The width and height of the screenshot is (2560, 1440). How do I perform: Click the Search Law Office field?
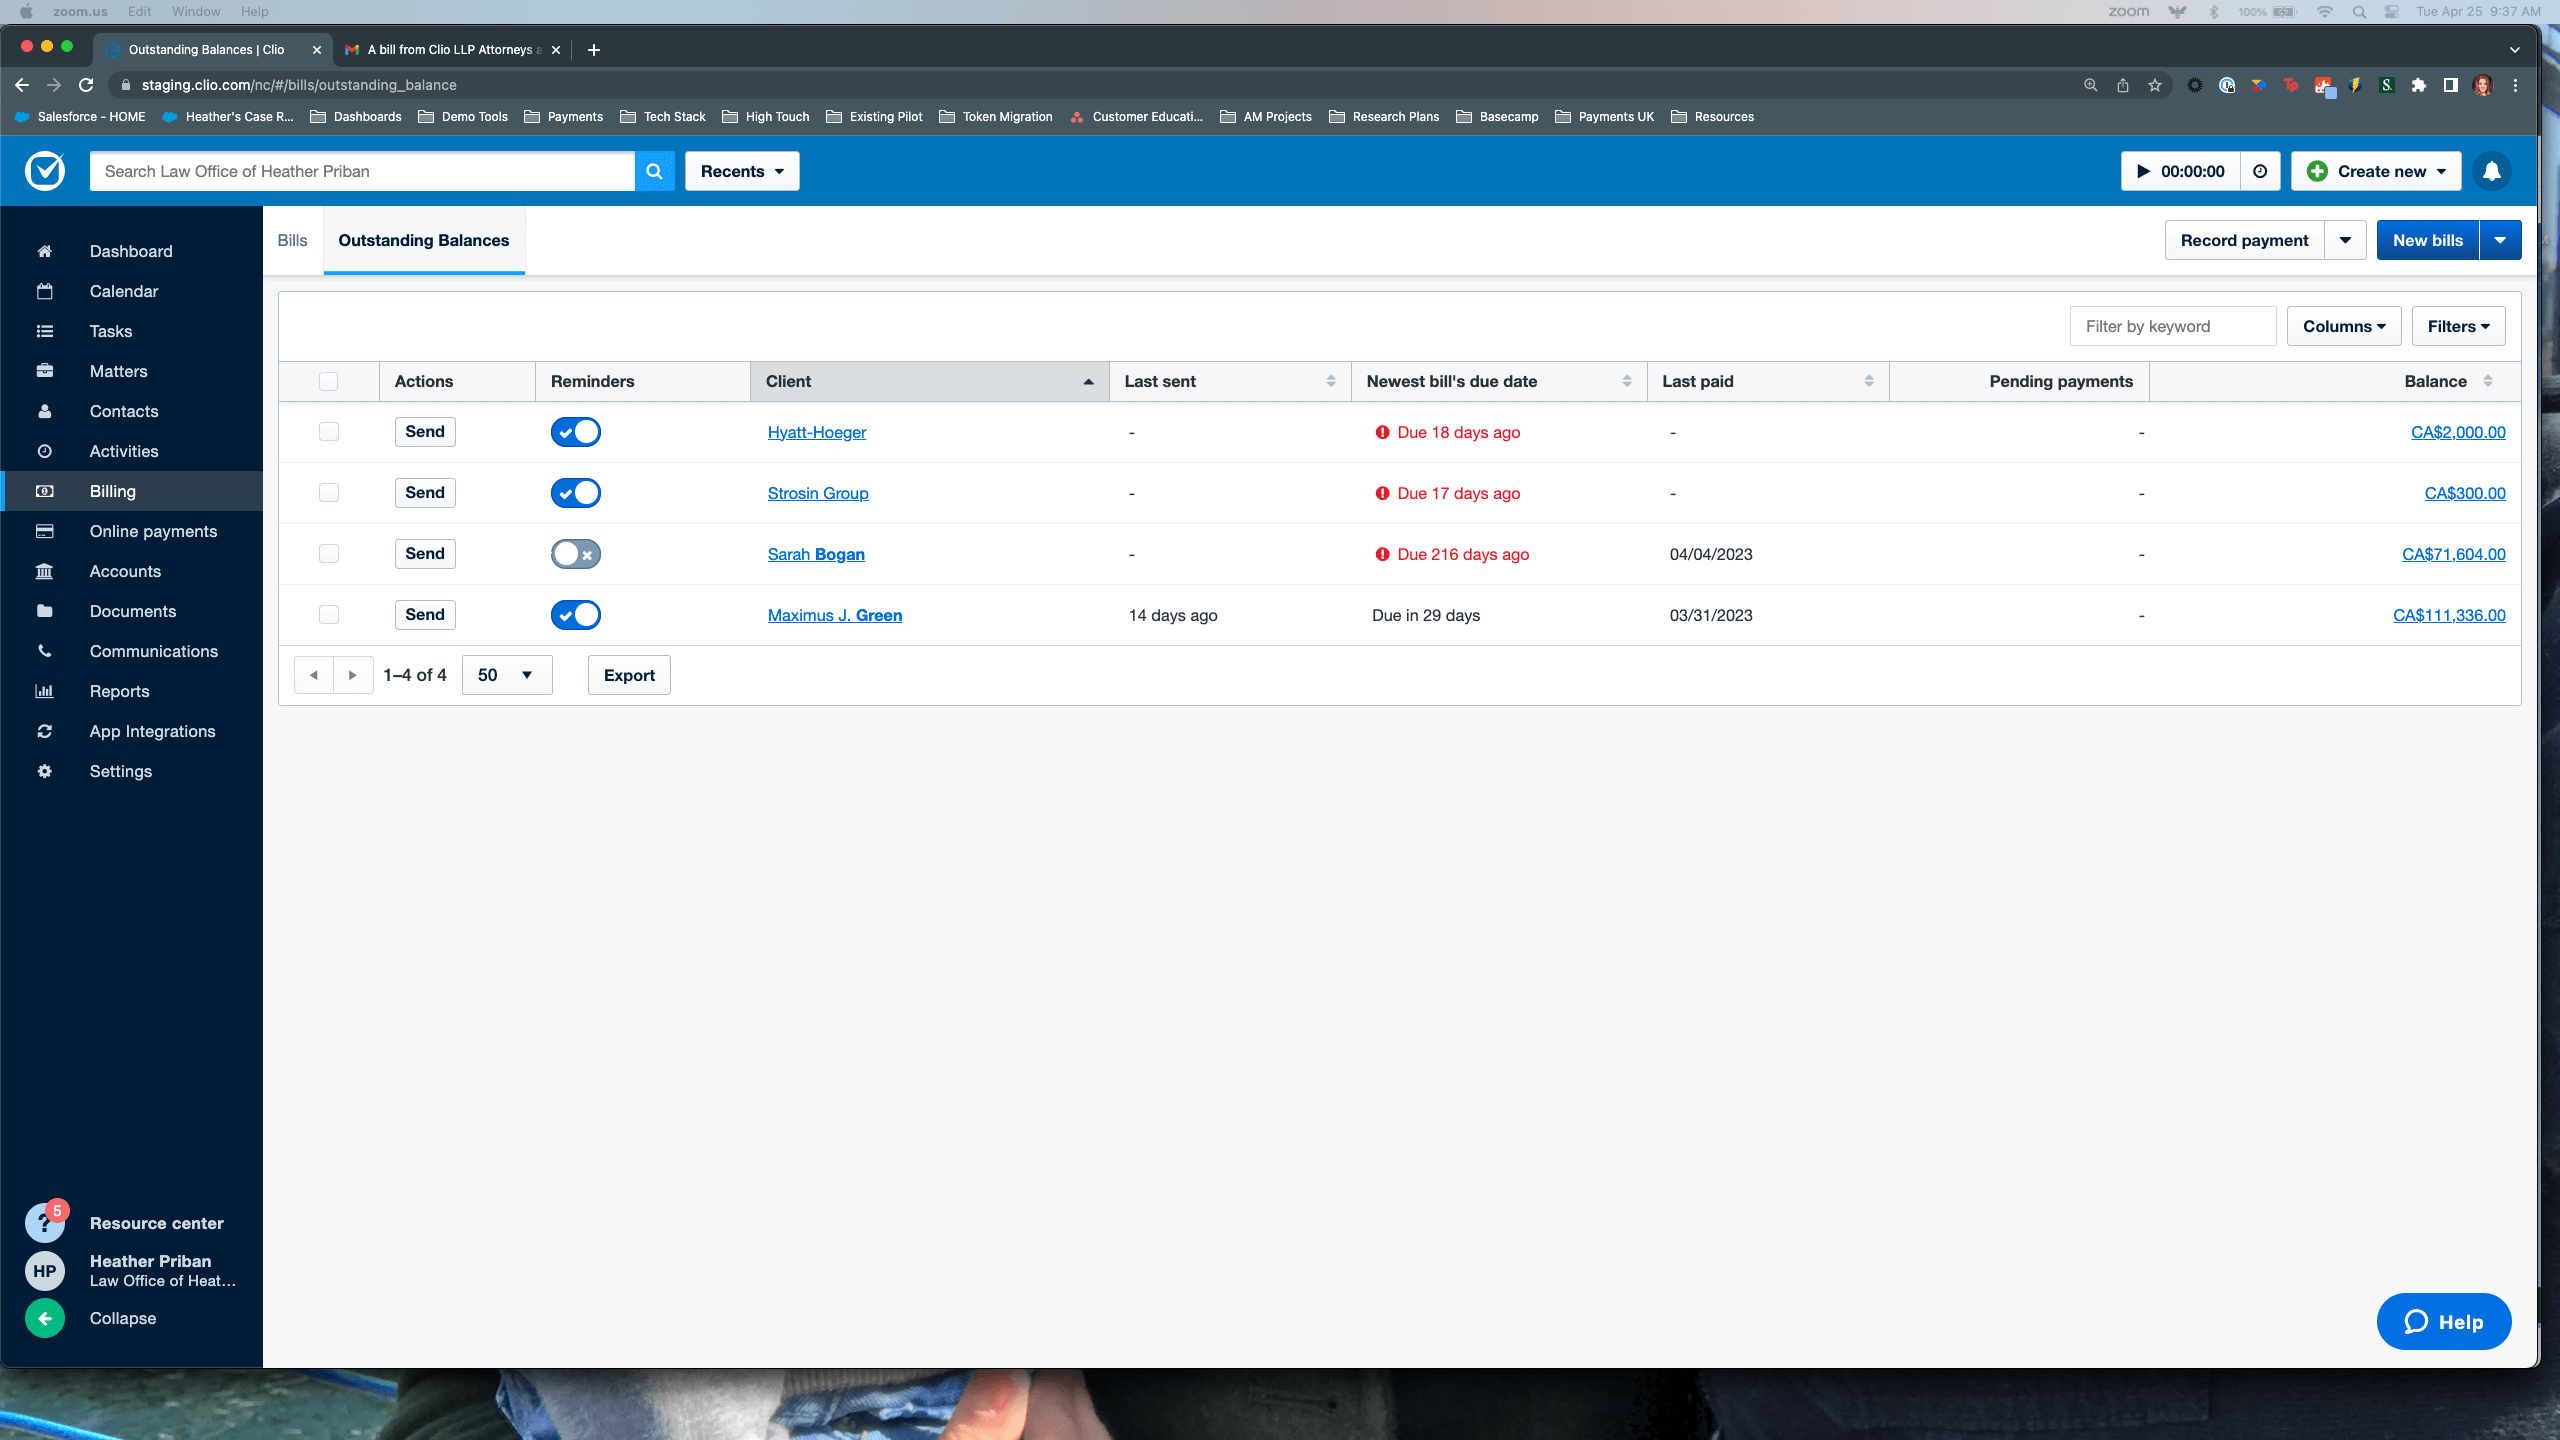[x=362, y=171]
